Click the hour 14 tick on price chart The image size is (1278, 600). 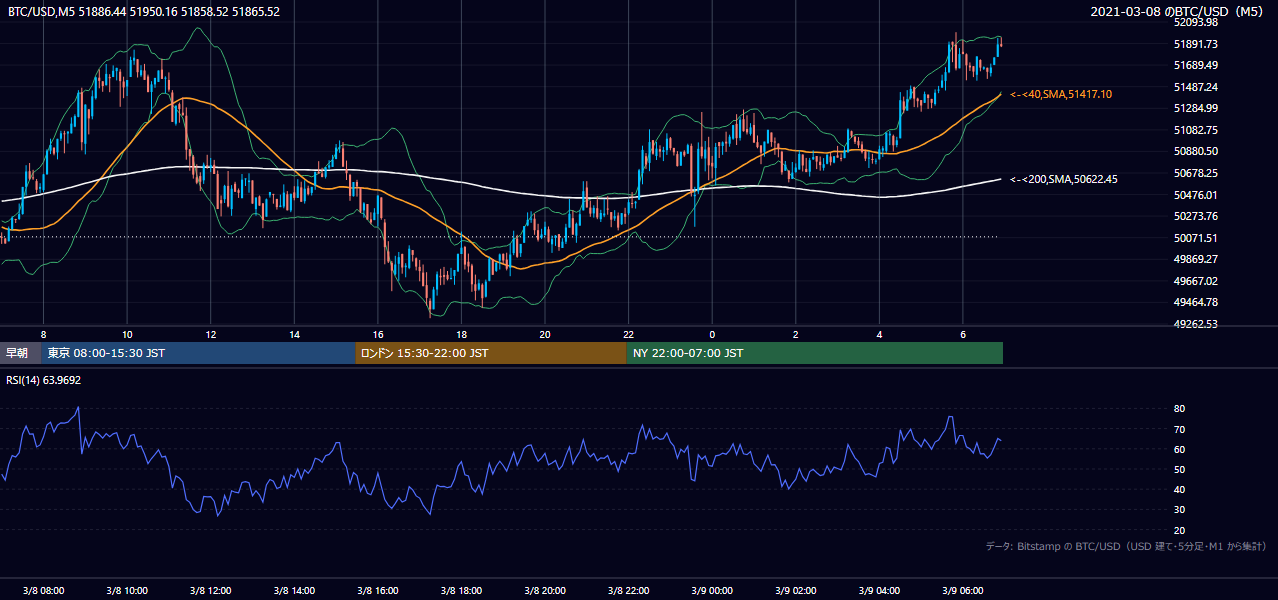(x=294, y=333)
